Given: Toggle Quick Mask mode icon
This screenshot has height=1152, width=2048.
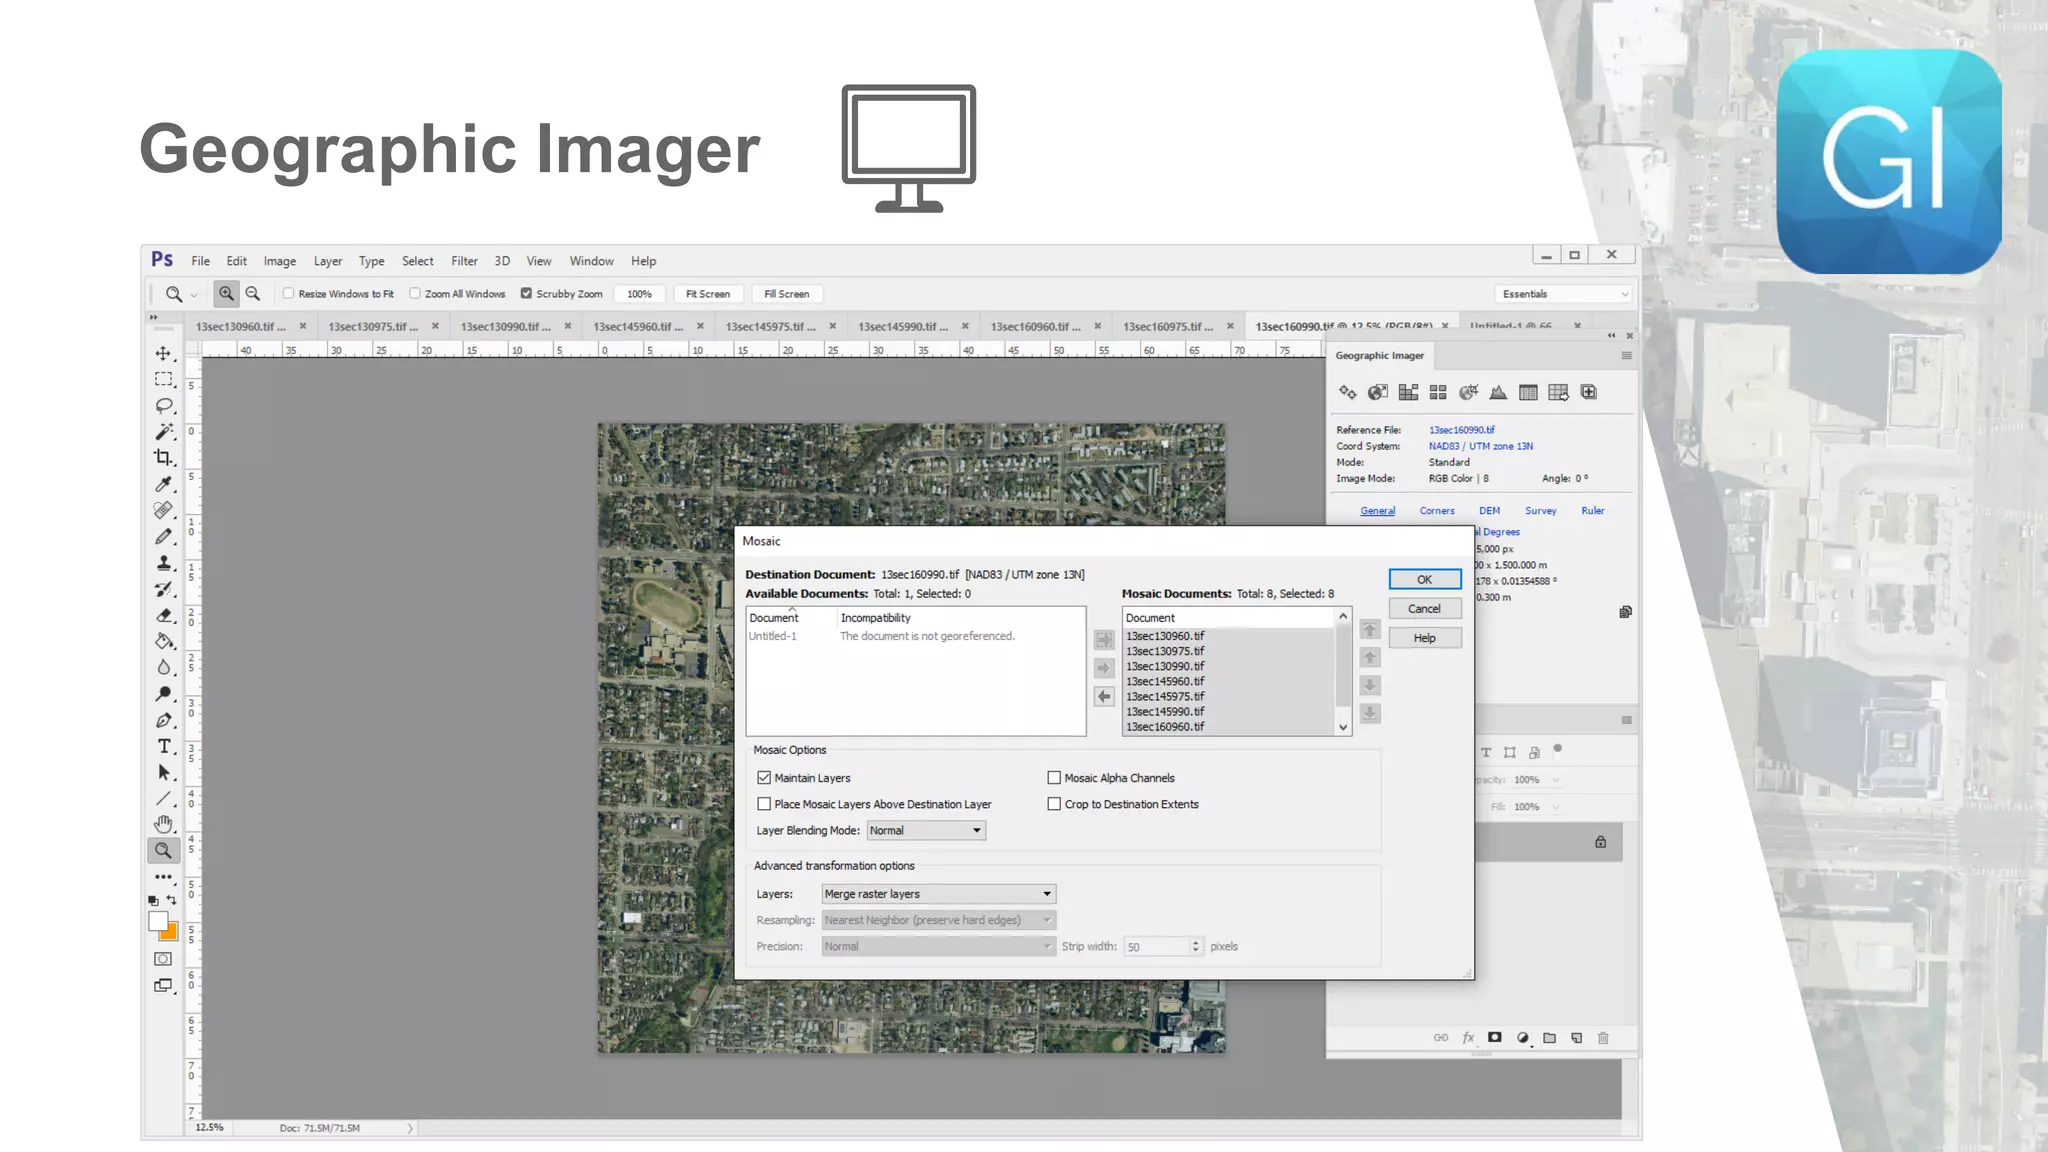Looking at the screenshot, I should pyautogui.click(x=163, y=959).
